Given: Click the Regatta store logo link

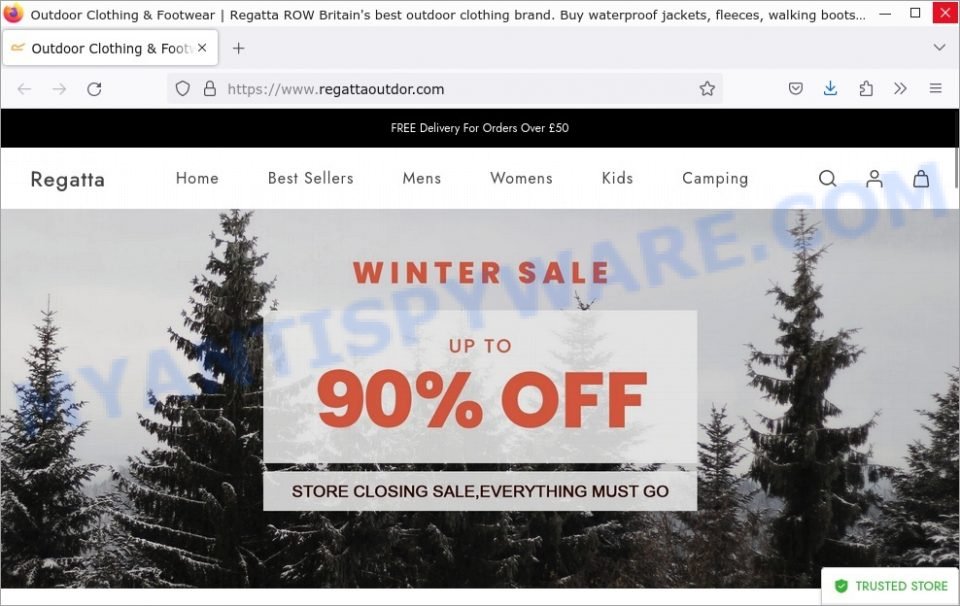Looking at the screenshot, I should pyautogui.click(x=68, y=179).
